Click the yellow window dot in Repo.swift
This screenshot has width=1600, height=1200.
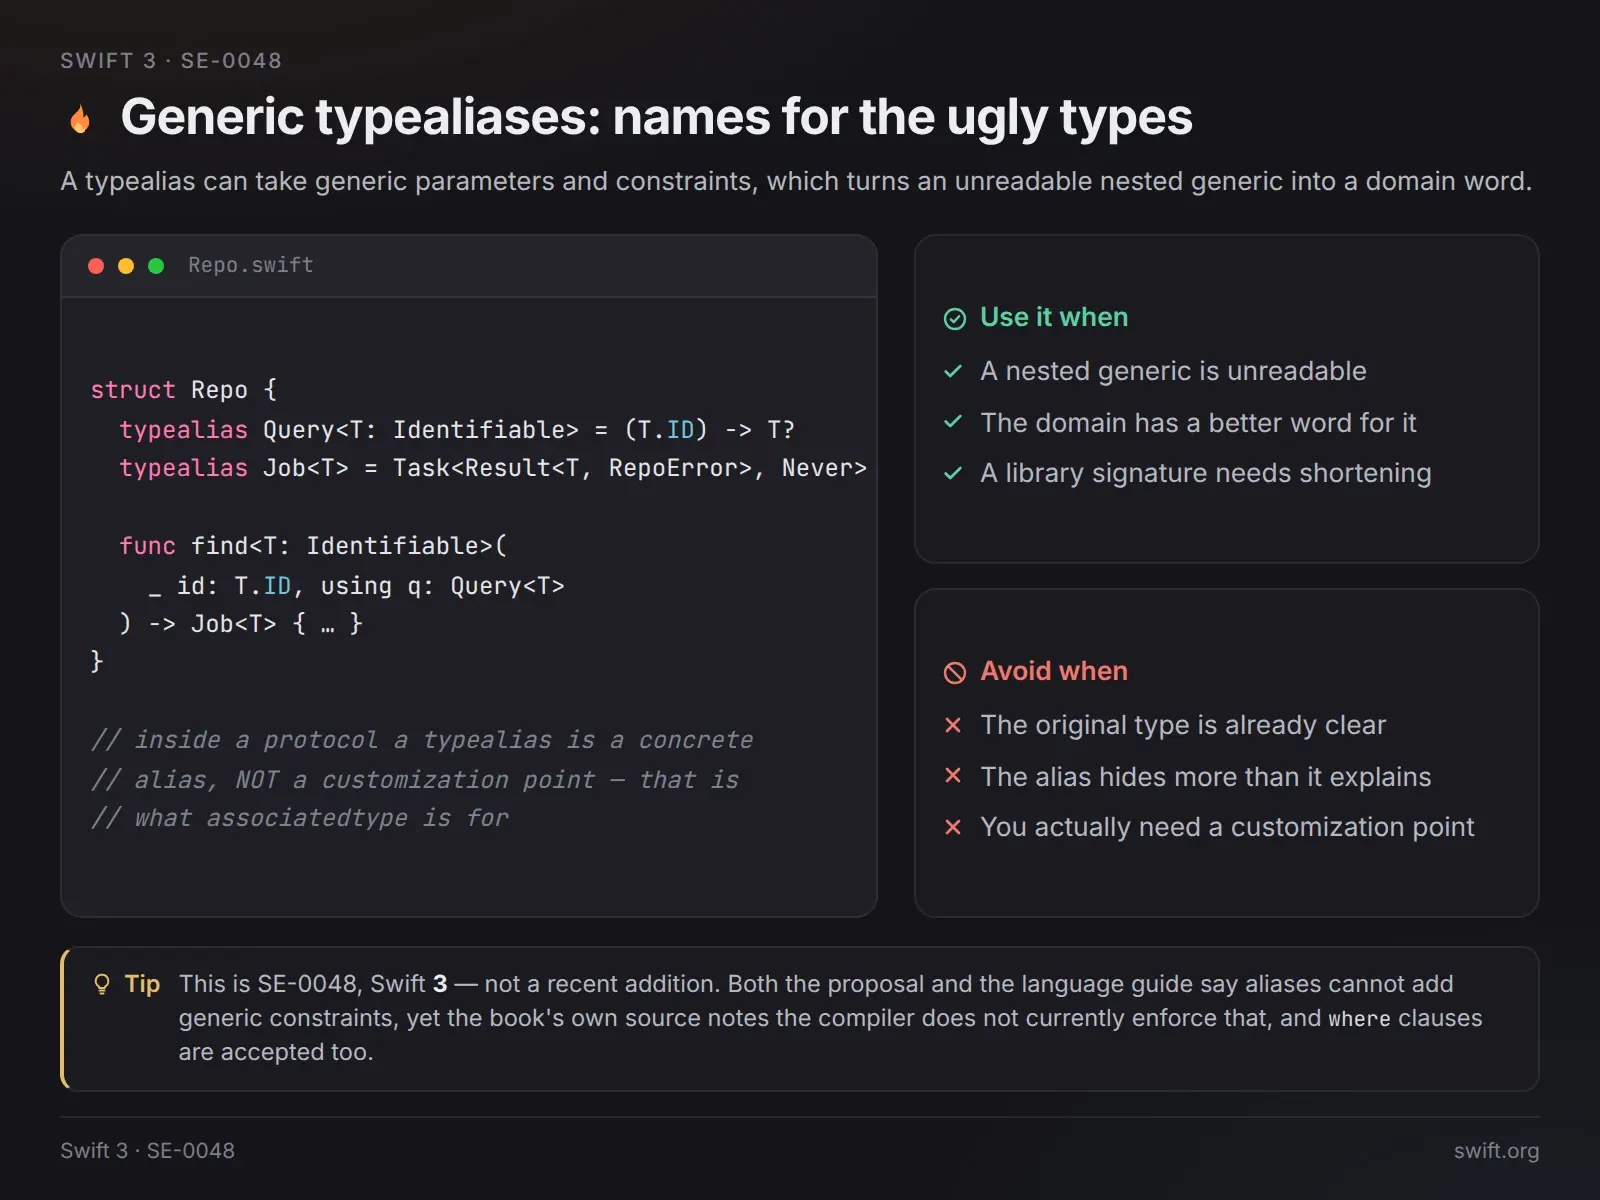tap(126, 266)
